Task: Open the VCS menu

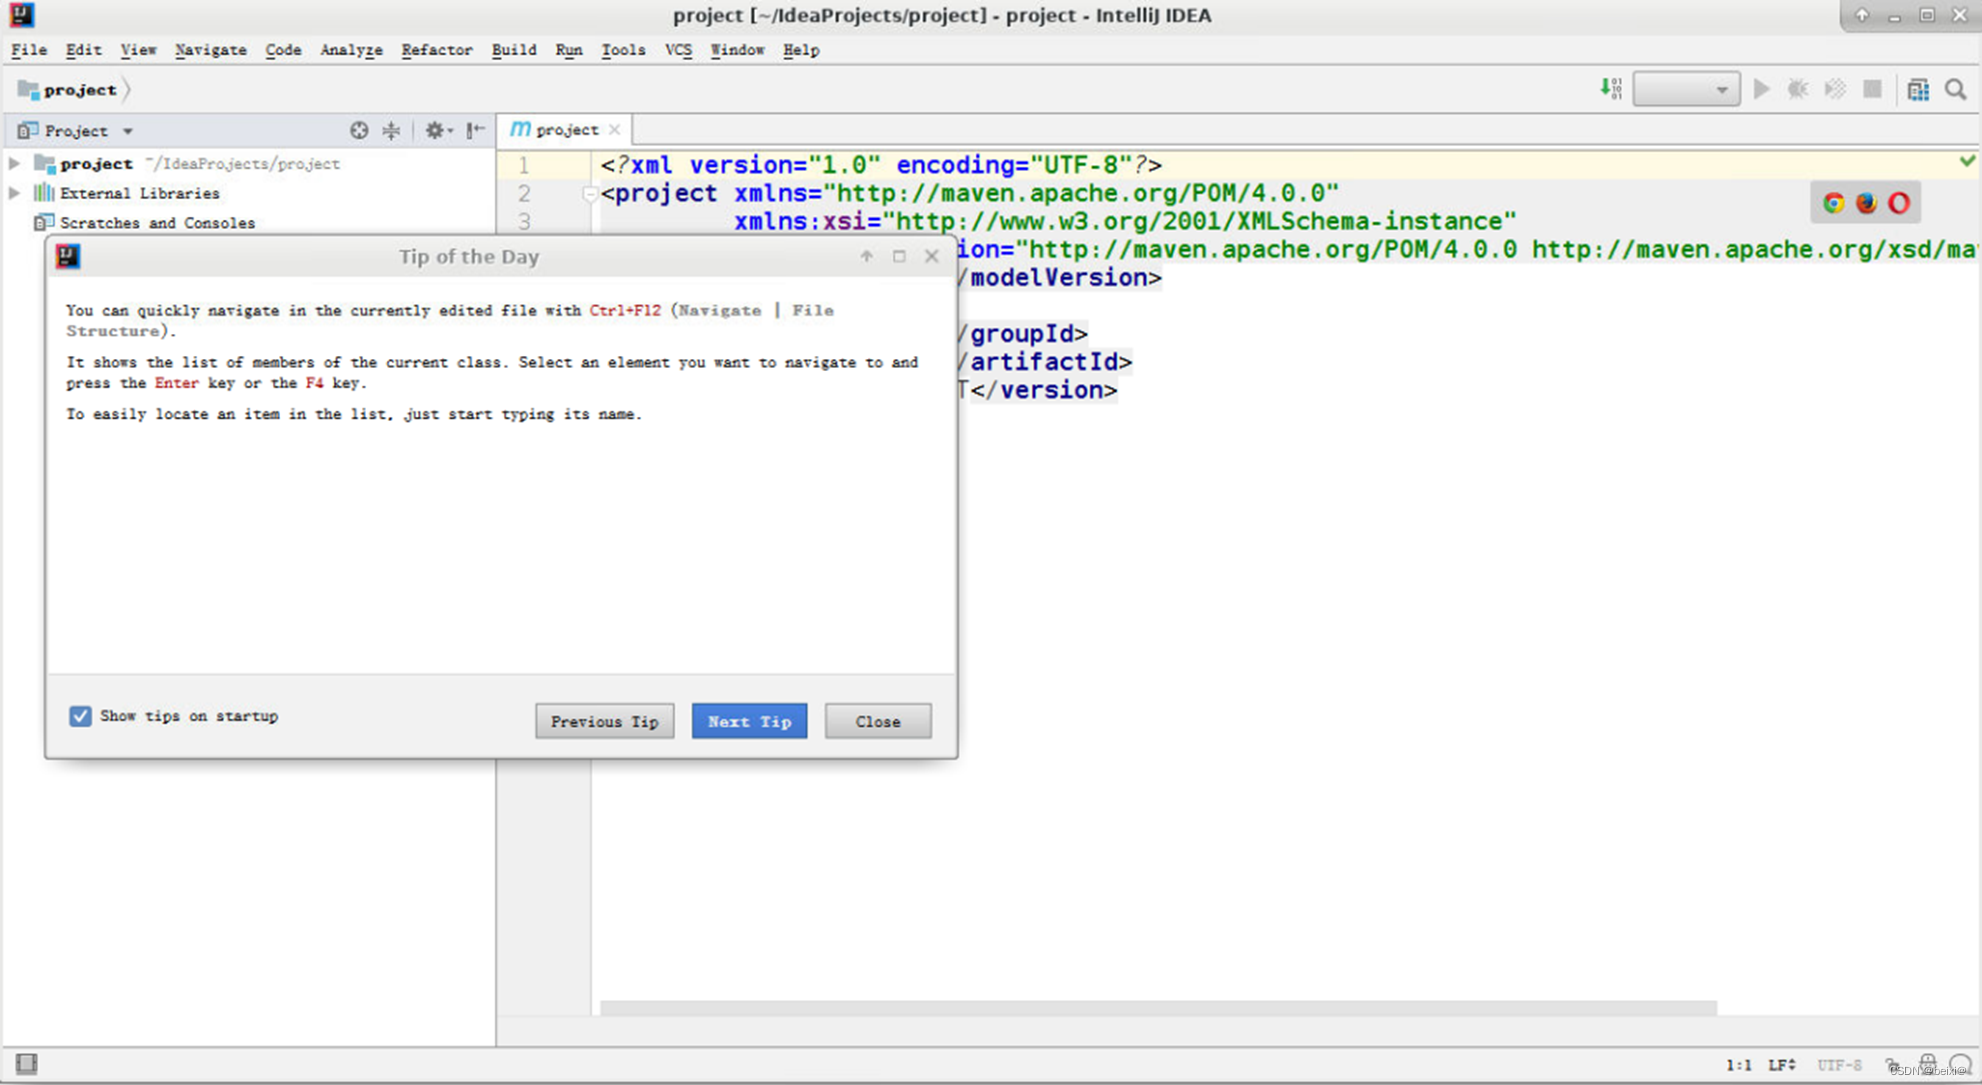Action: pyautogui.click(x=678, y=50)
